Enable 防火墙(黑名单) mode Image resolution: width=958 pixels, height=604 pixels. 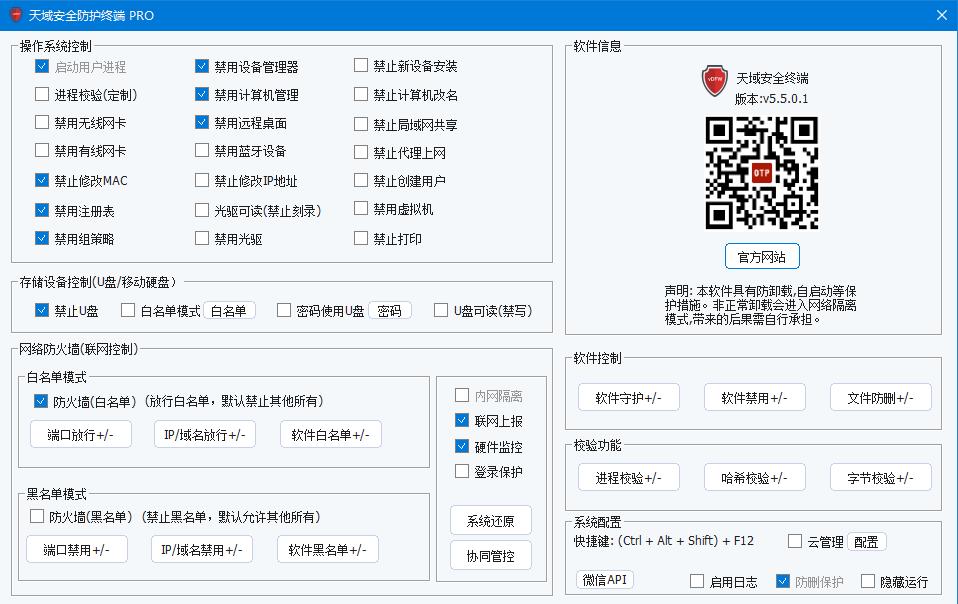point(37,517)
